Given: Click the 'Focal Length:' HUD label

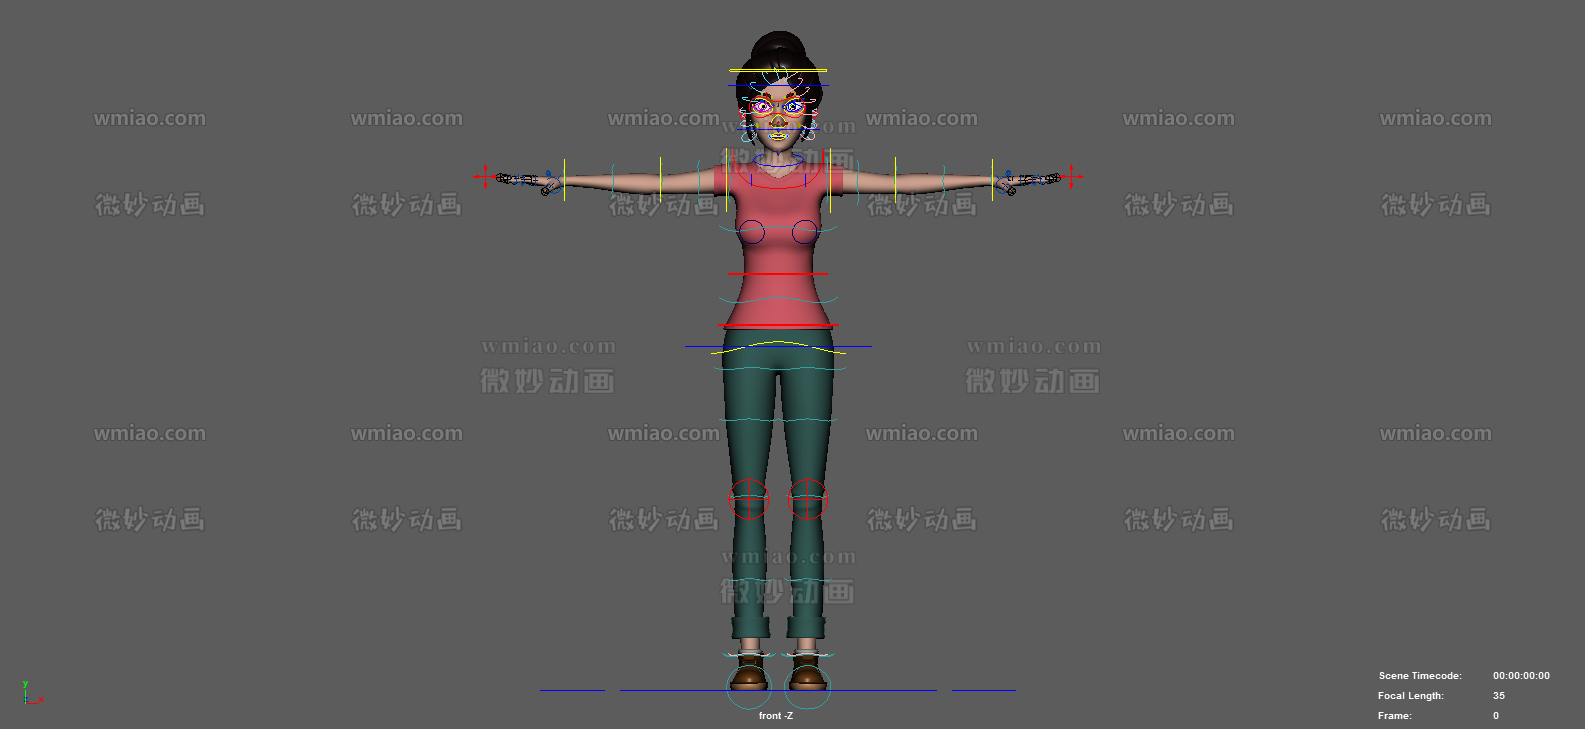Looking at the screenshot, I should (1411, 696).
